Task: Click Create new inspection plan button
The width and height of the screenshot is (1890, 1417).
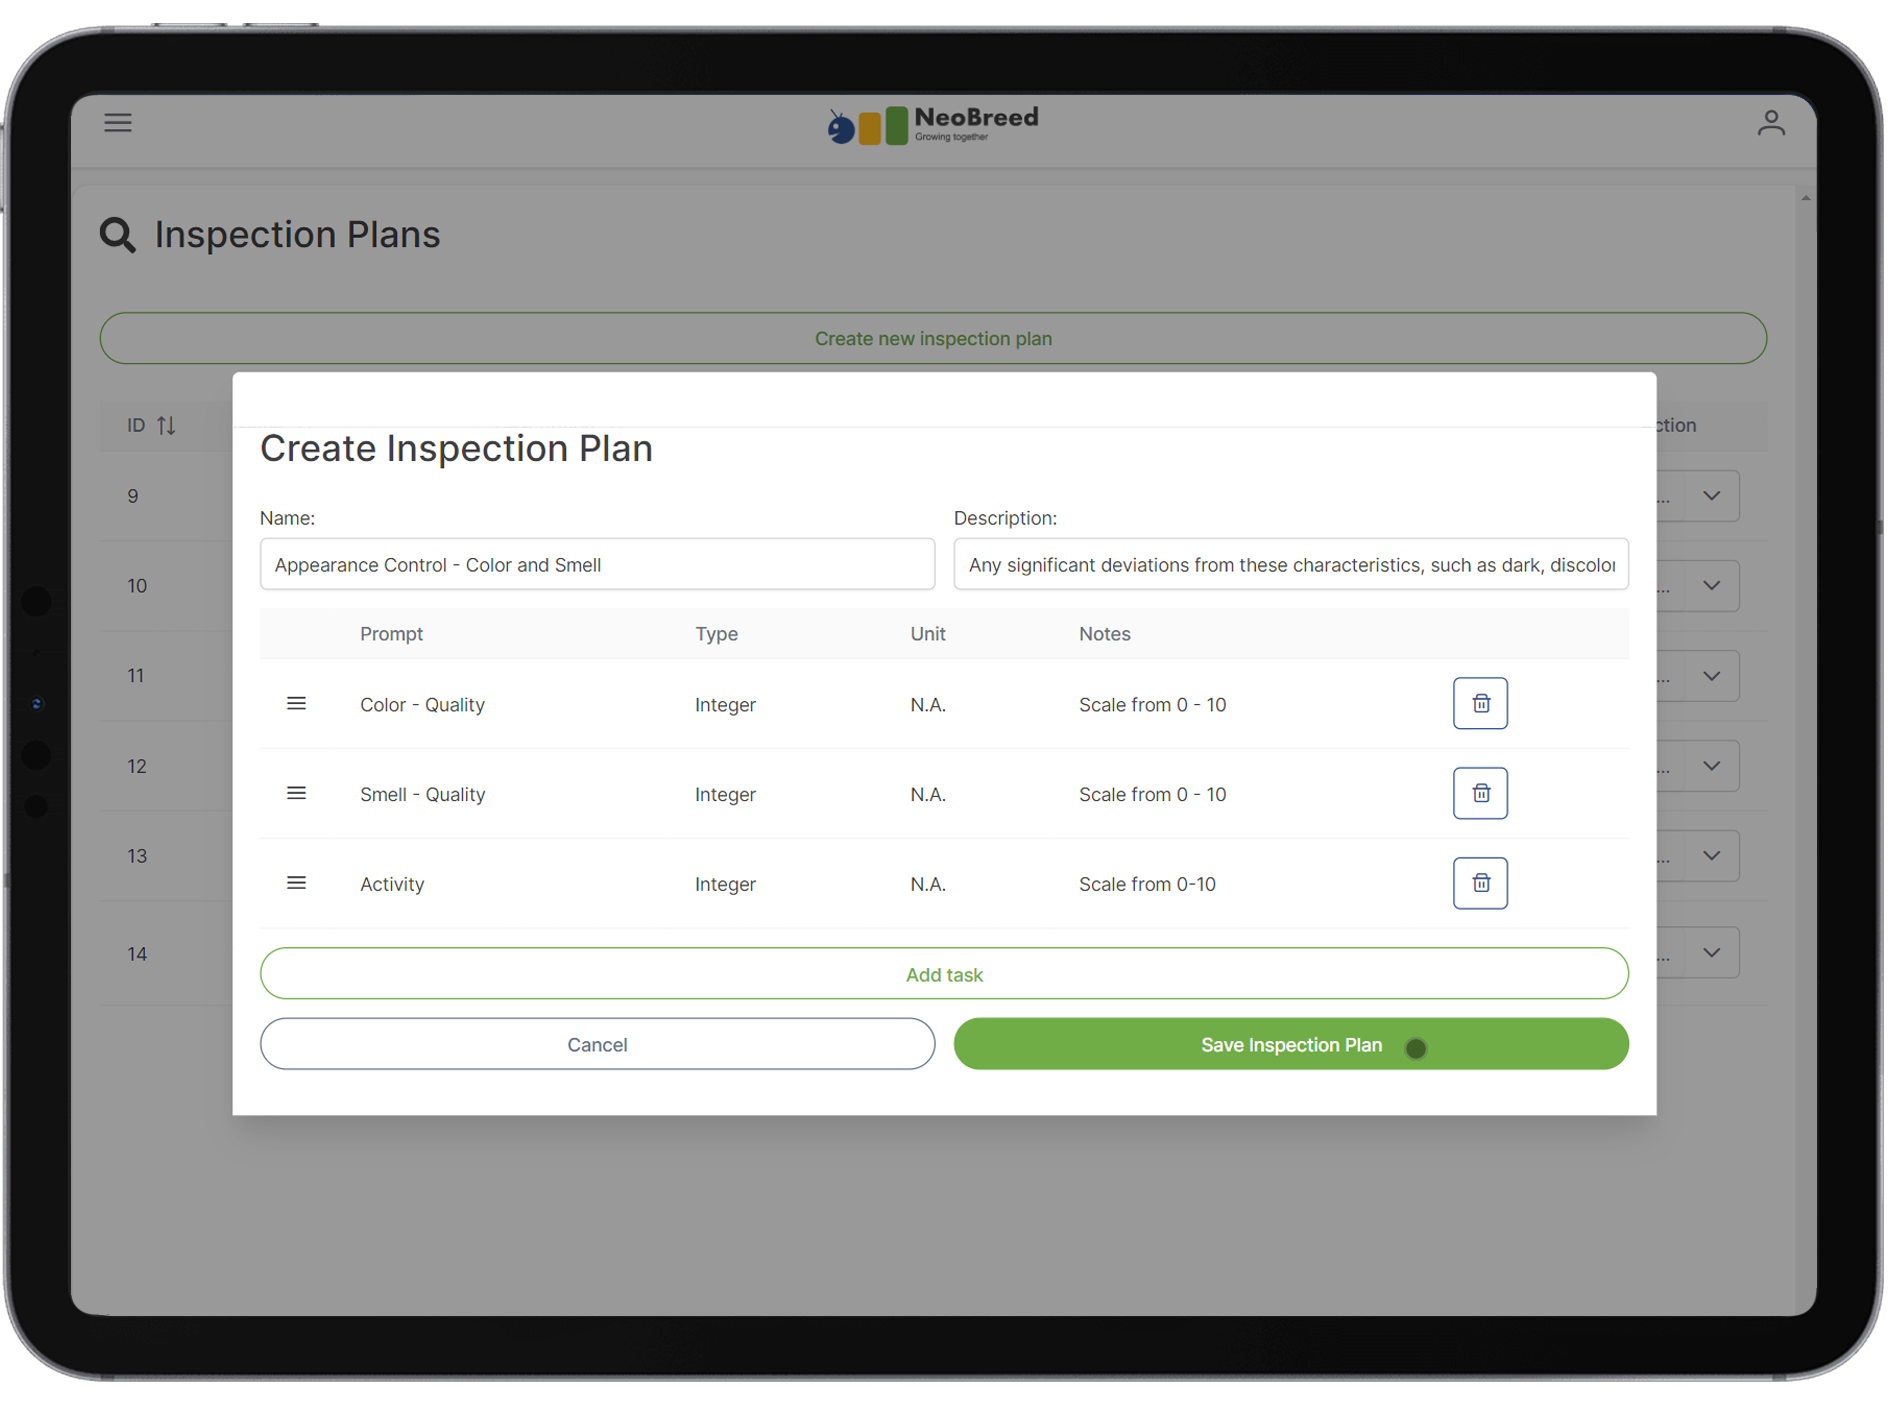Action: click(933, 339)
